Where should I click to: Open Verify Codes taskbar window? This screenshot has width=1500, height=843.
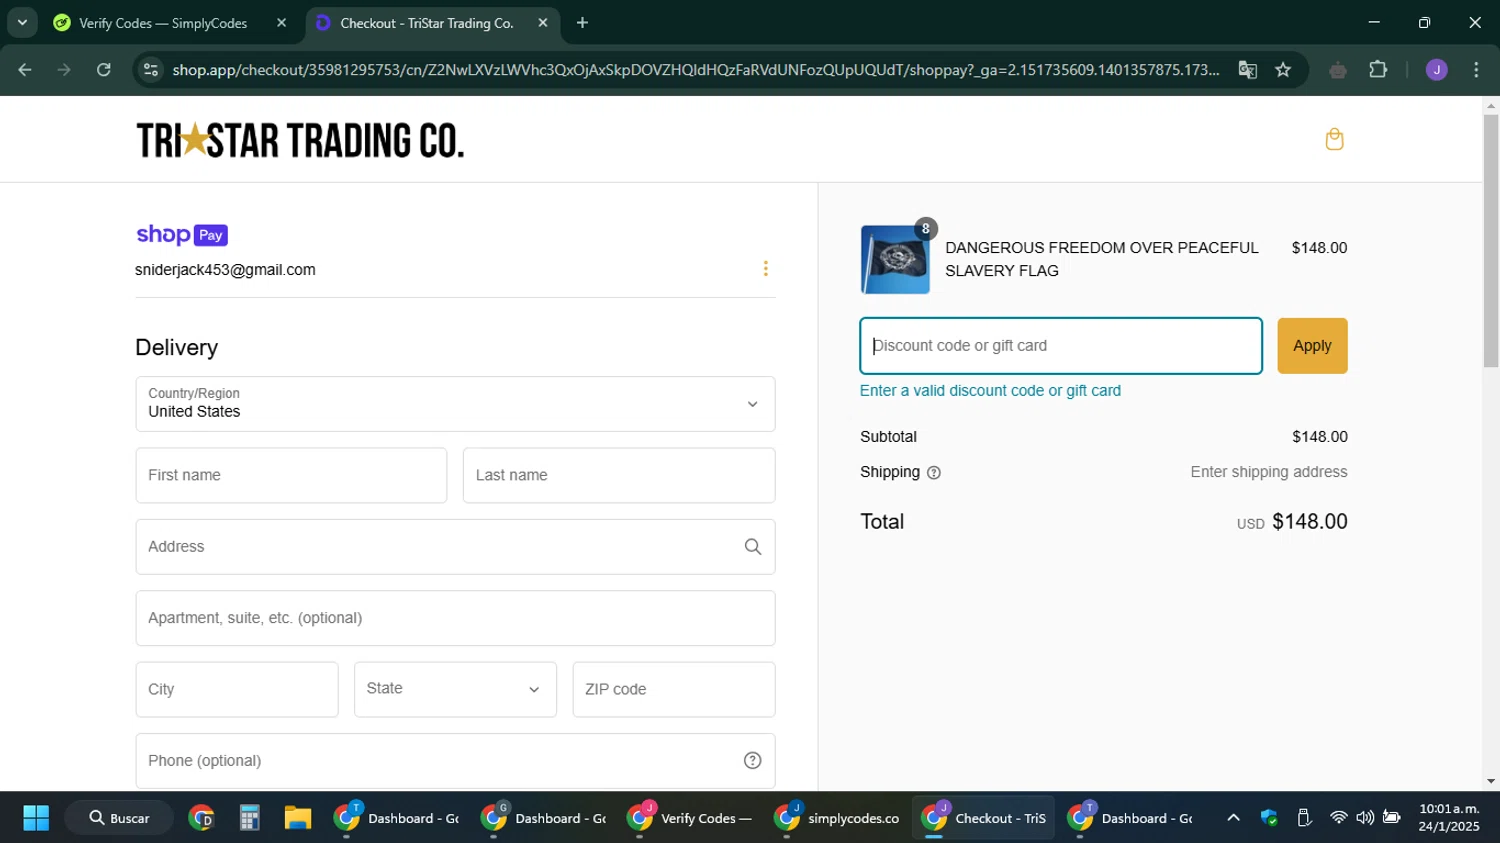click(690, 818)
